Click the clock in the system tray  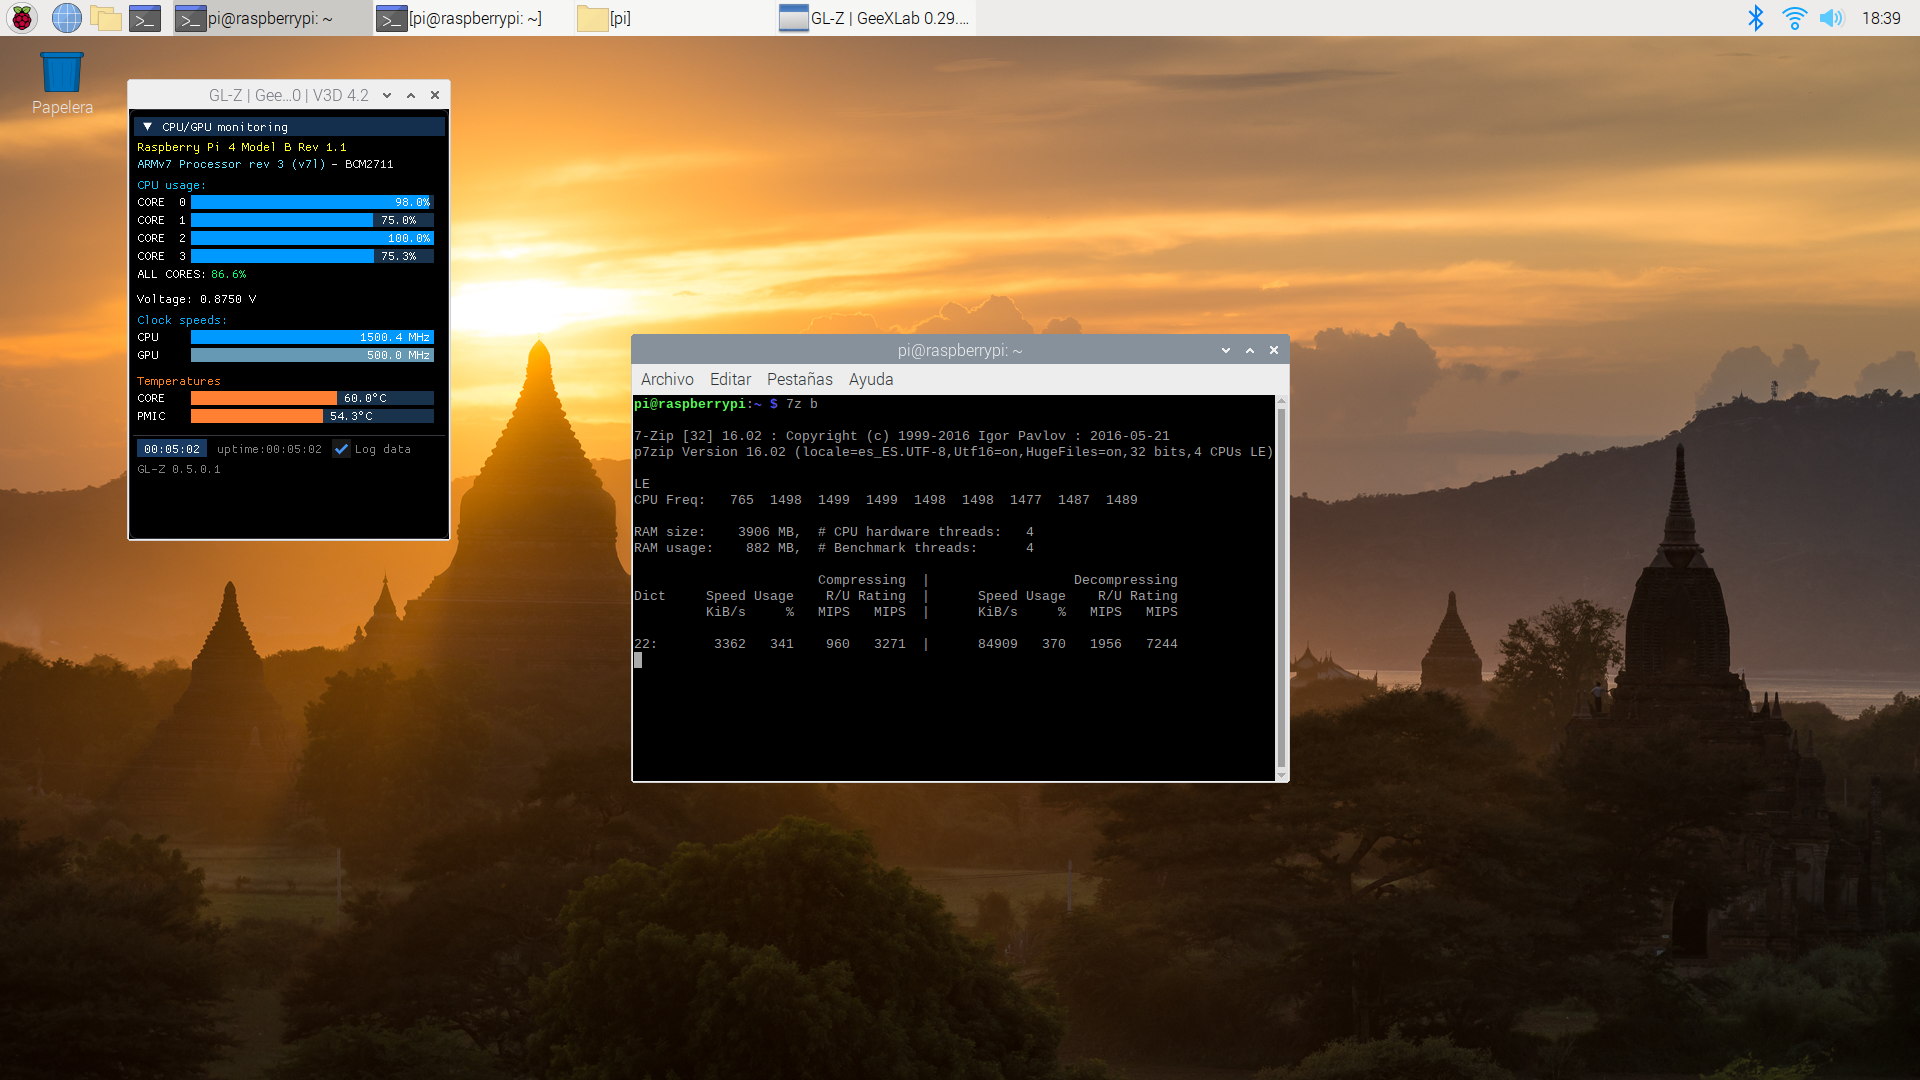click(x=1880, y=18)
